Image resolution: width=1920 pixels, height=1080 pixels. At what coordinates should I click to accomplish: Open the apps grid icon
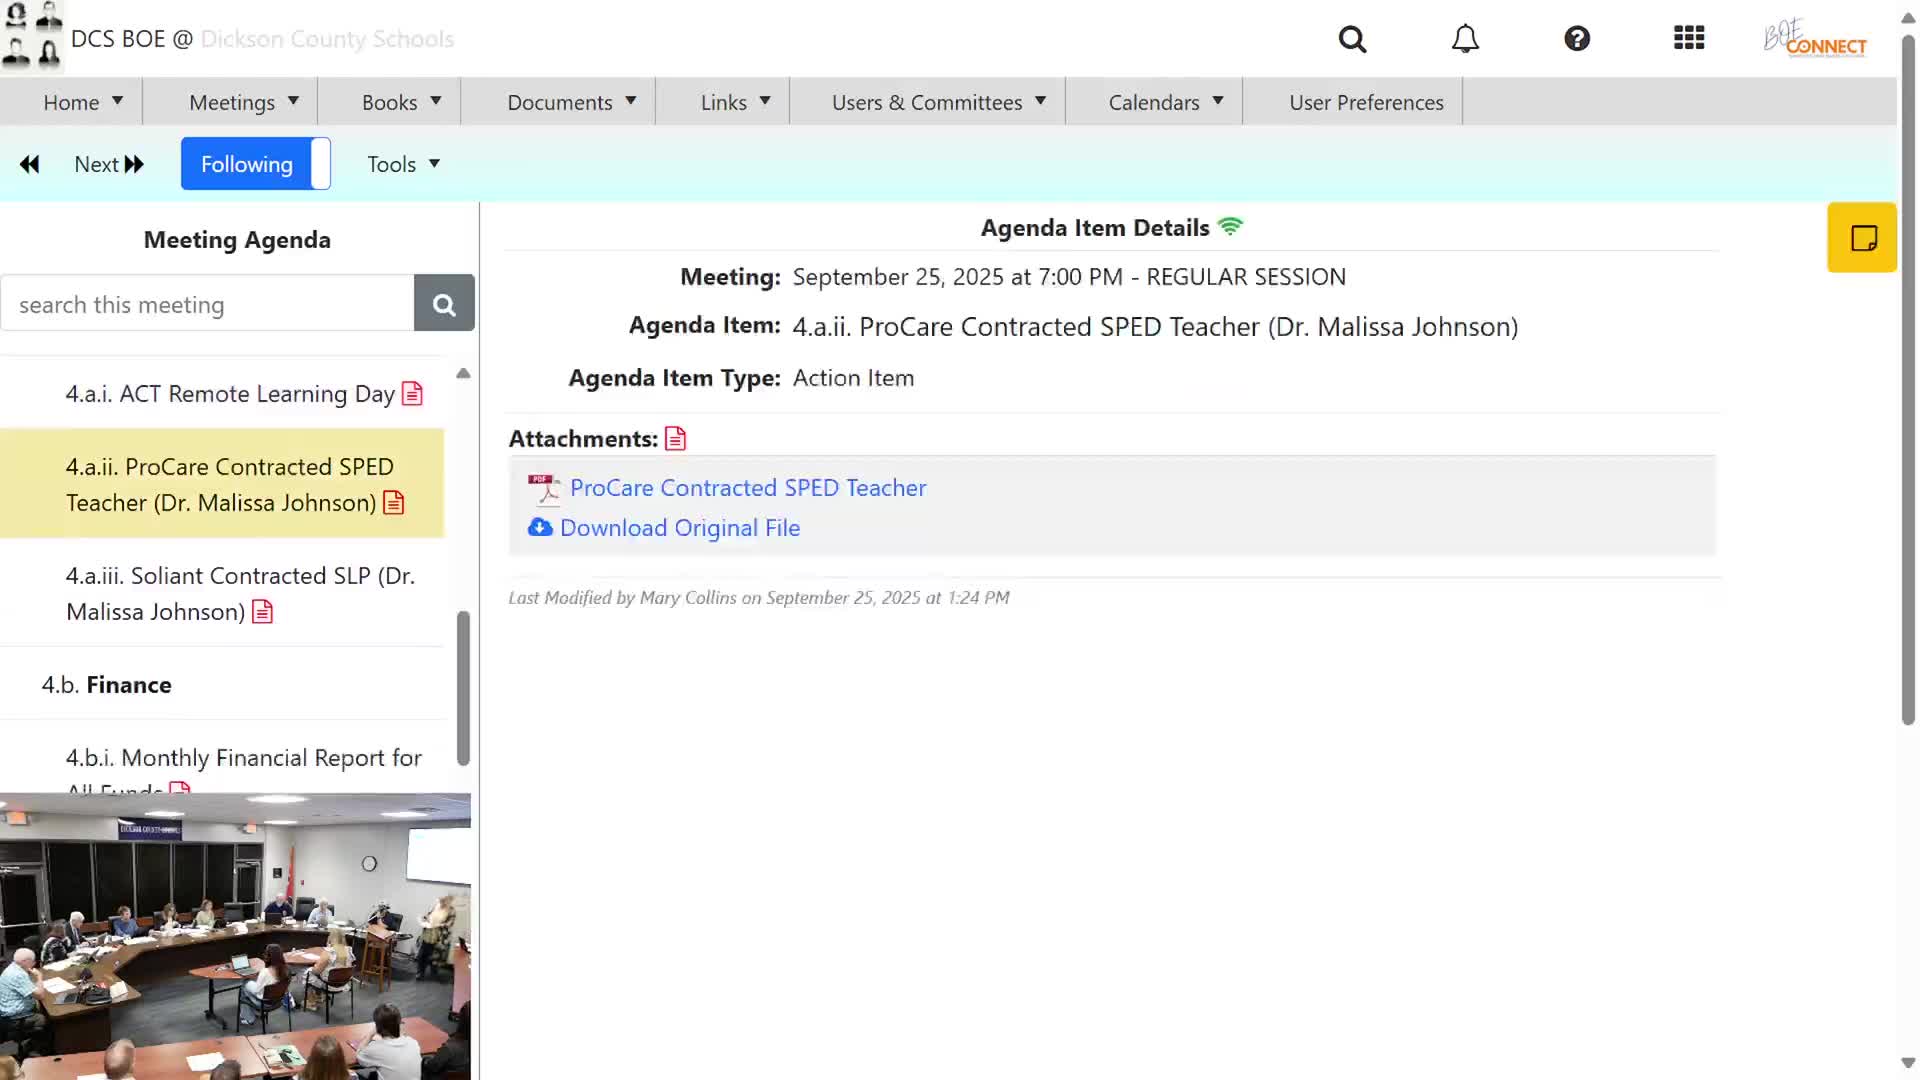pos(1689,39)
